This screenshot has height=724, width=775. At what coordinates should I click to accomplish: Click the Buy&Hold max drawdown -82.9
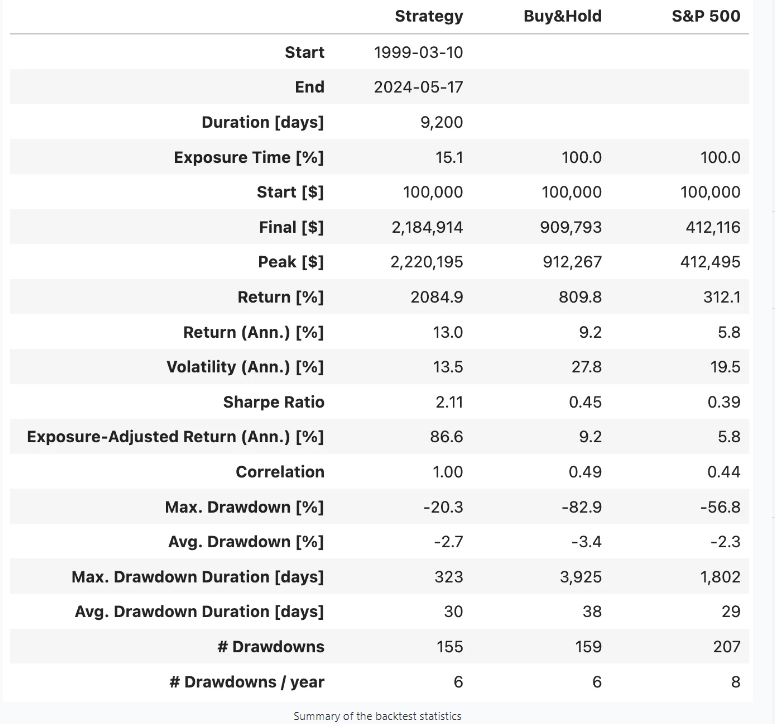click(582, 507)
